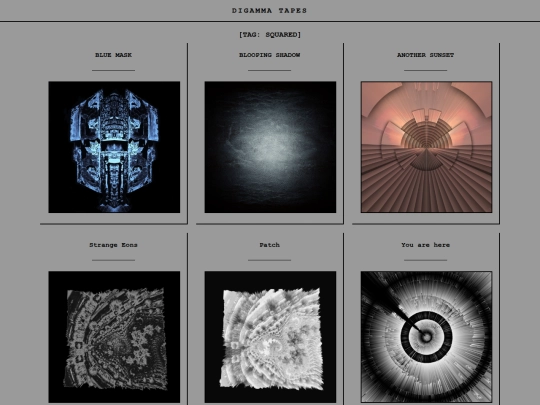Open the Patch title link
Image resolution: width=540 pixels, height=405 pixels.
[269, 245]
